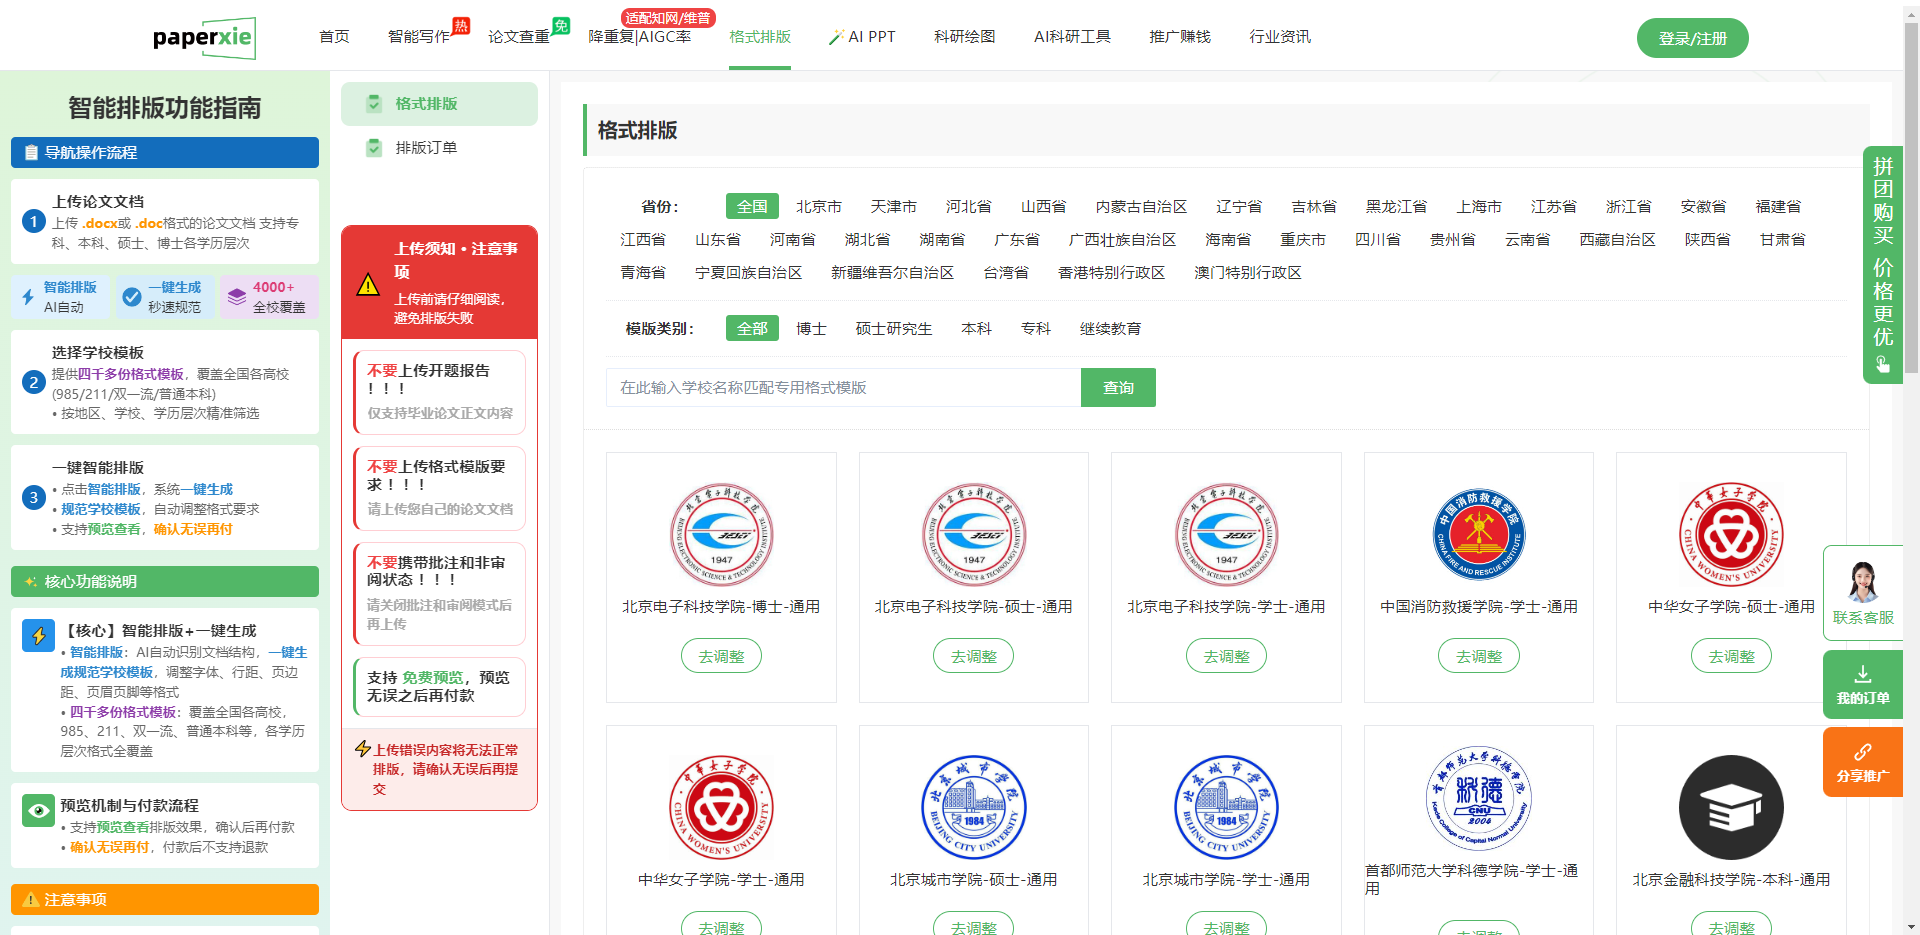Open 北京金融科技学院 graduation cap thumbnail
The image size is (1920, 935).
pos(1731,807)
